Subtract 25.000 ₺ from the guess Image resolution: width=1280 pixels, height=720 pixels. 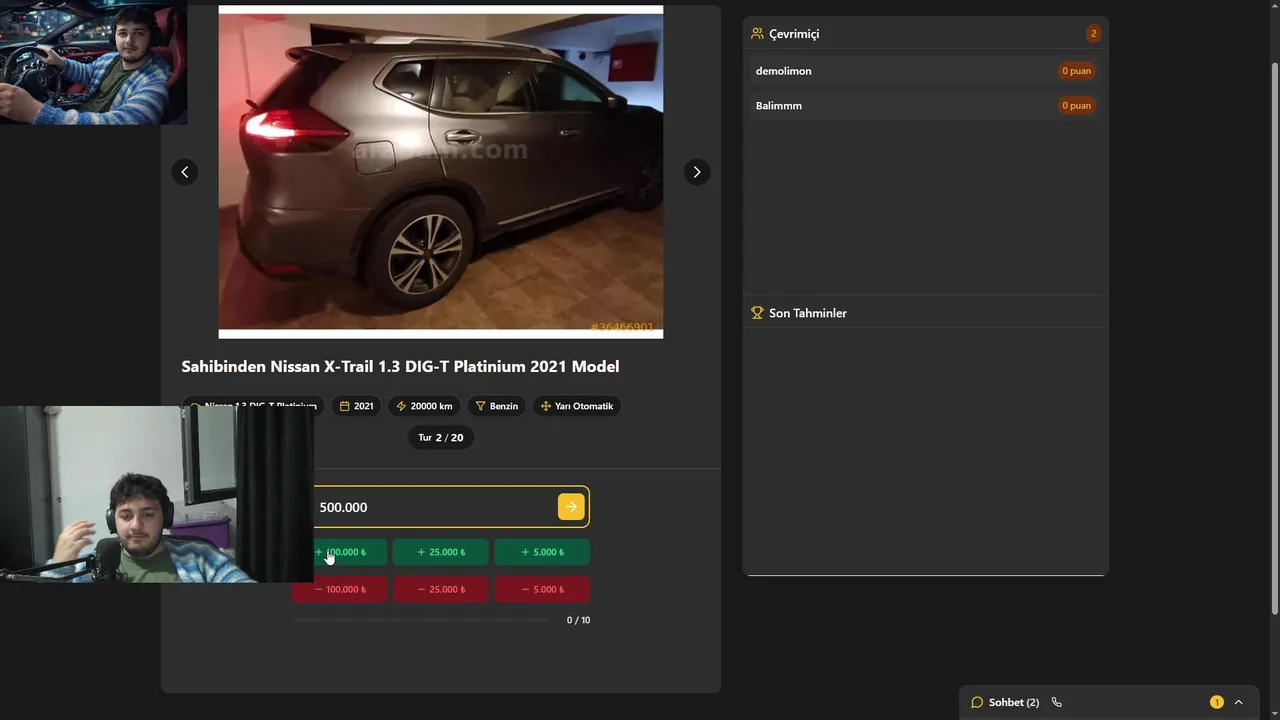[440, 589]
